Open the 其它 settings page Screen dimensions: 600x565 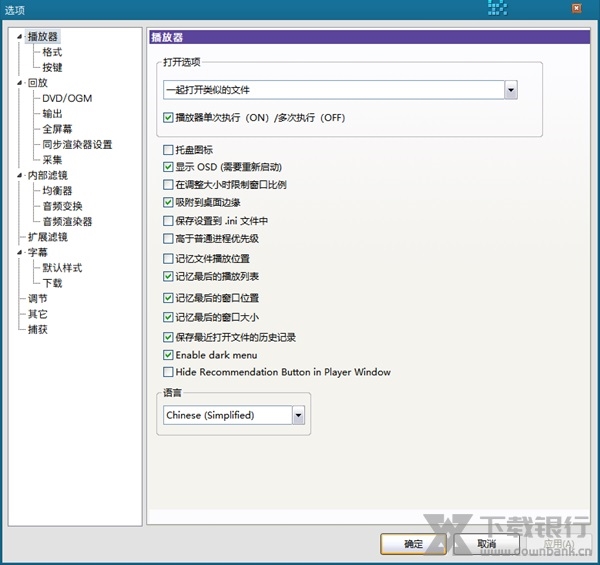point(38,314)
